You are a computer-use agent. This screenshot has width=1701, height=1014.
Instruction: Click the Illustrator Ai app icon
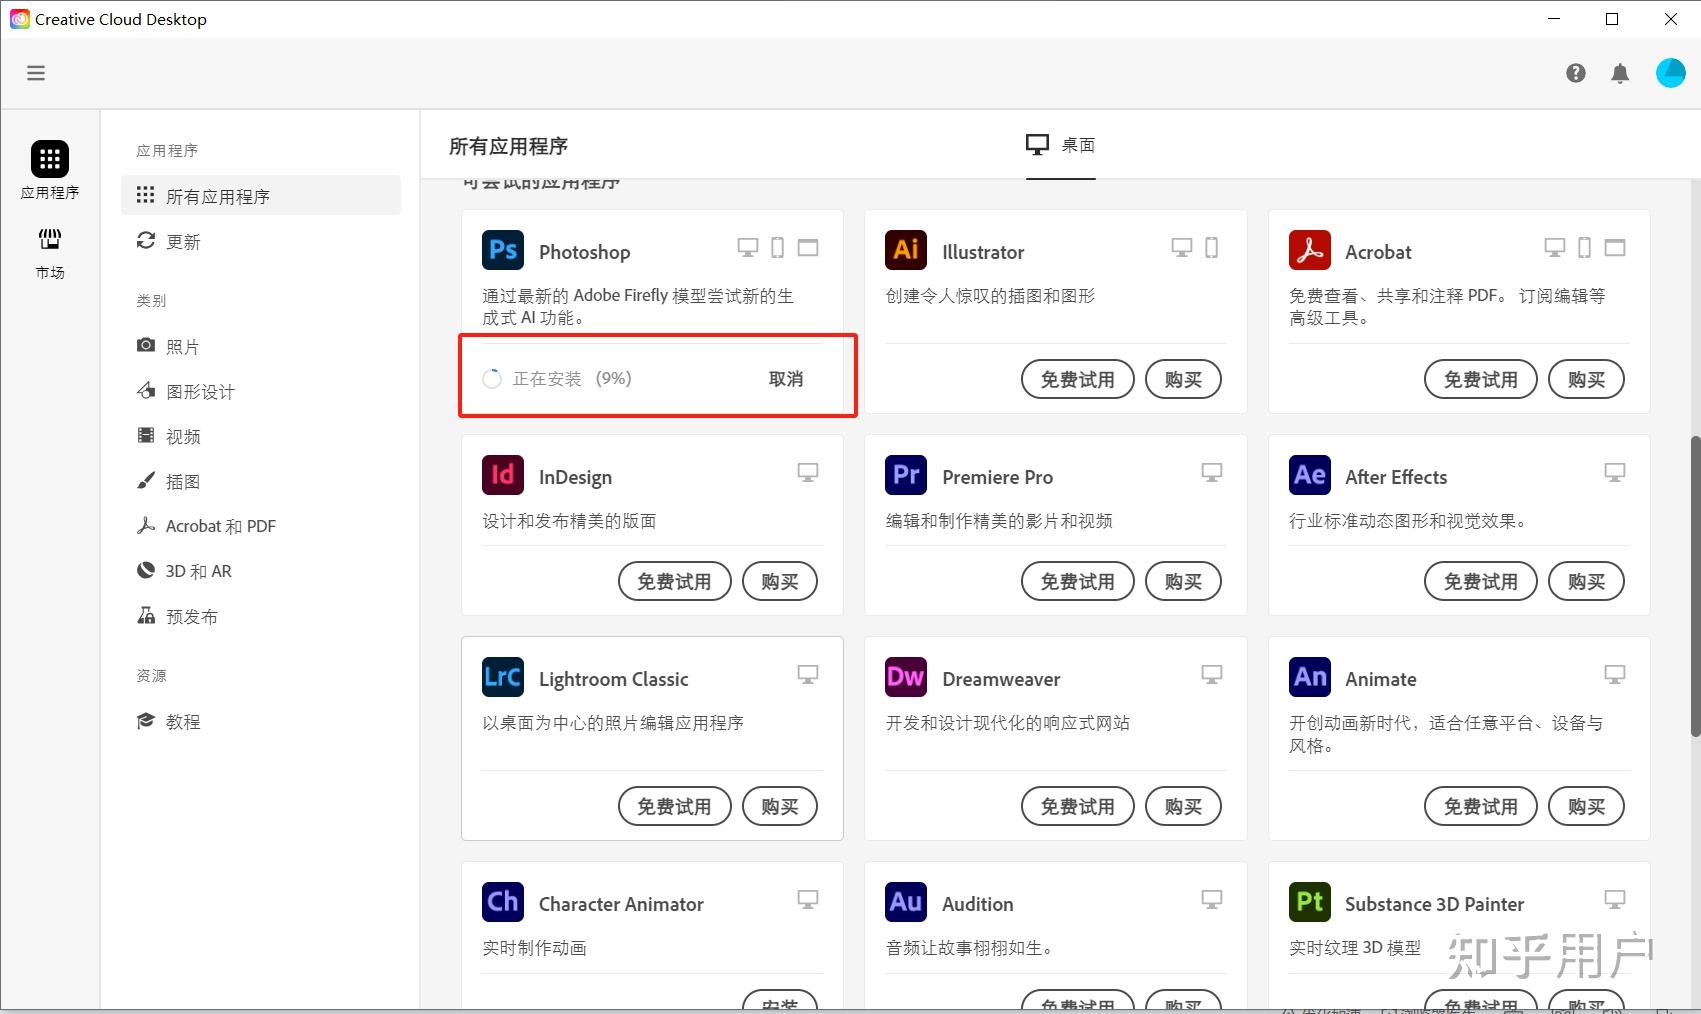click(x=906, y=250)
